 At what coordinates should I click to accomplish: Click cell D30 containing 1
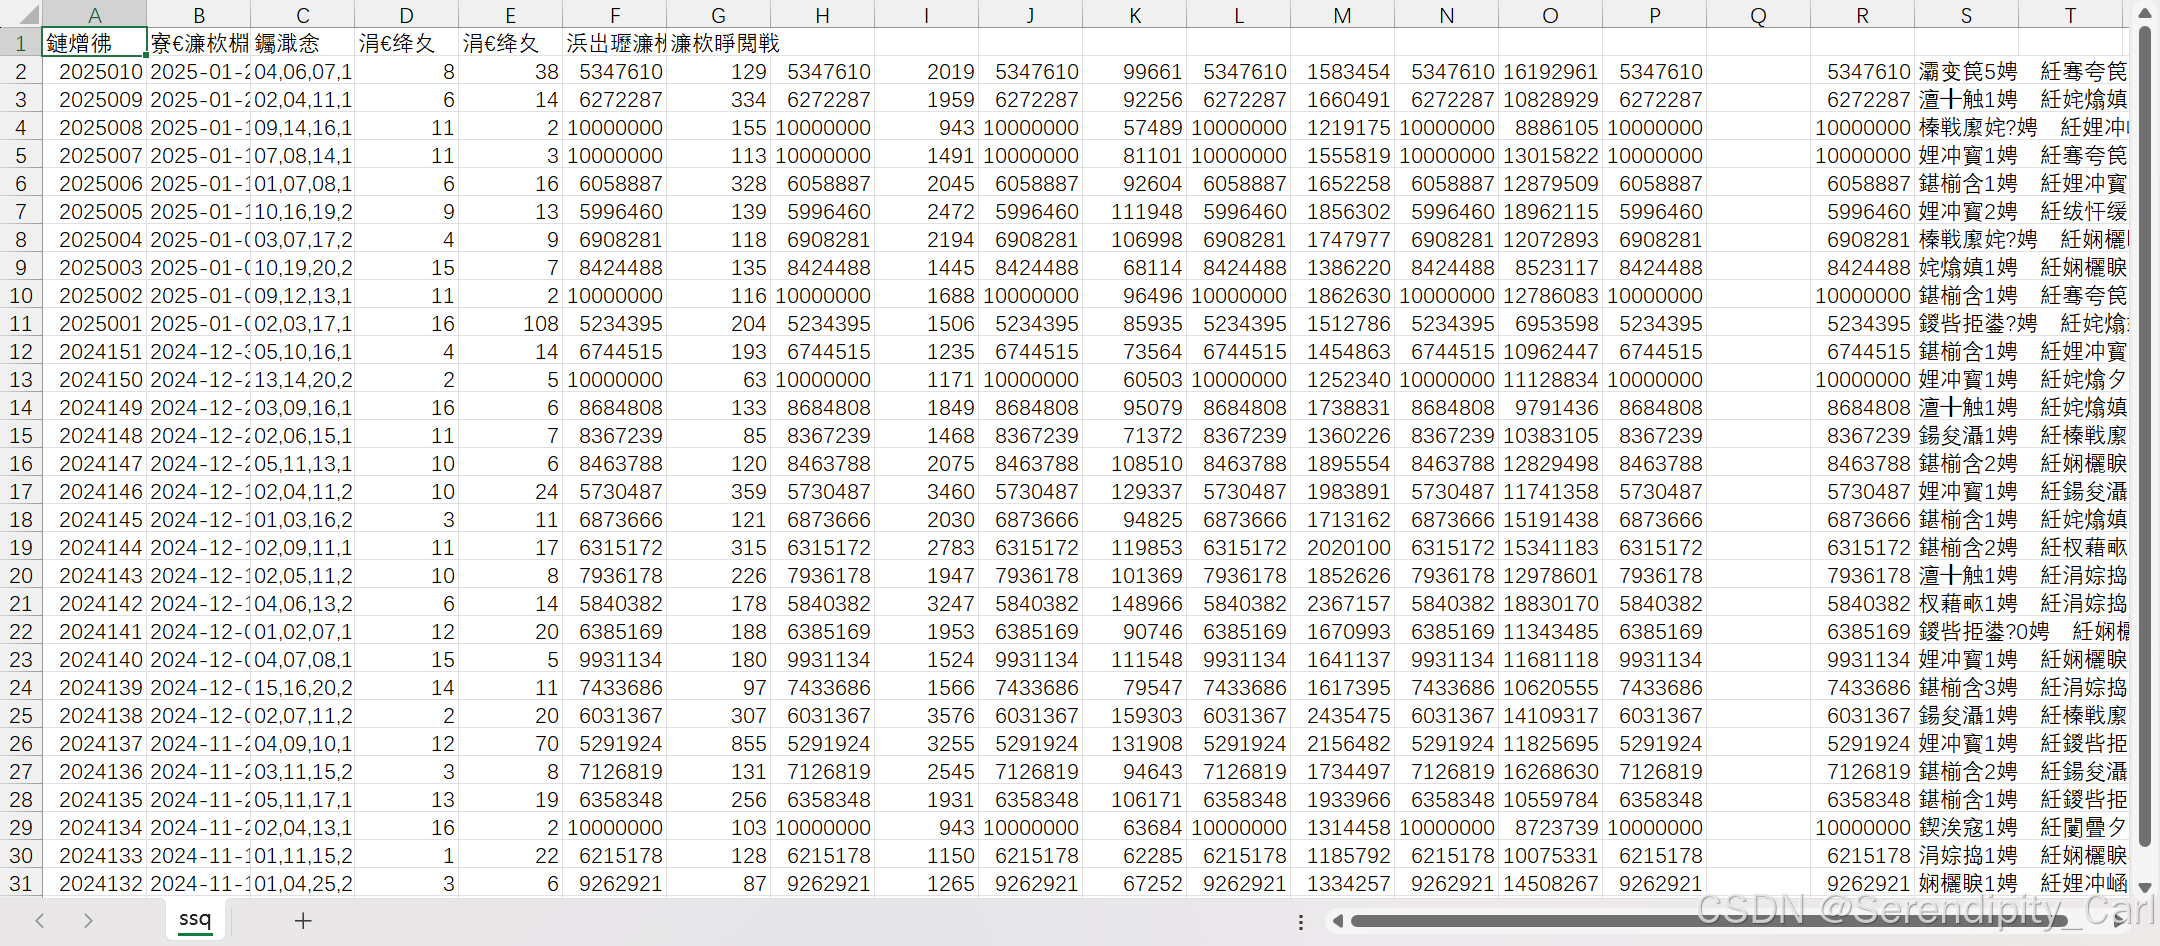pos(407,855)
